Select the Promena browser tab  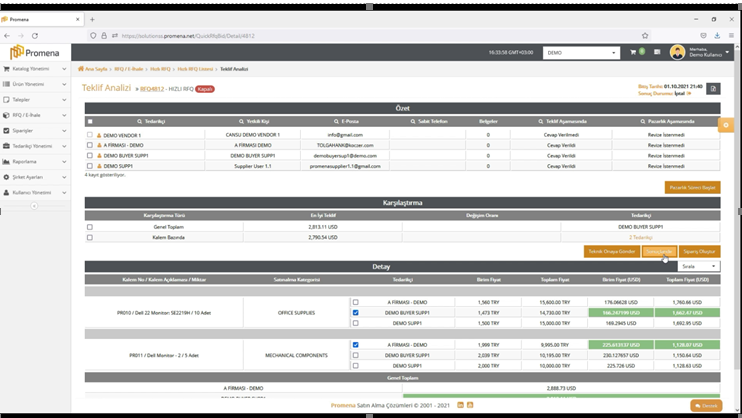point(42,19)
